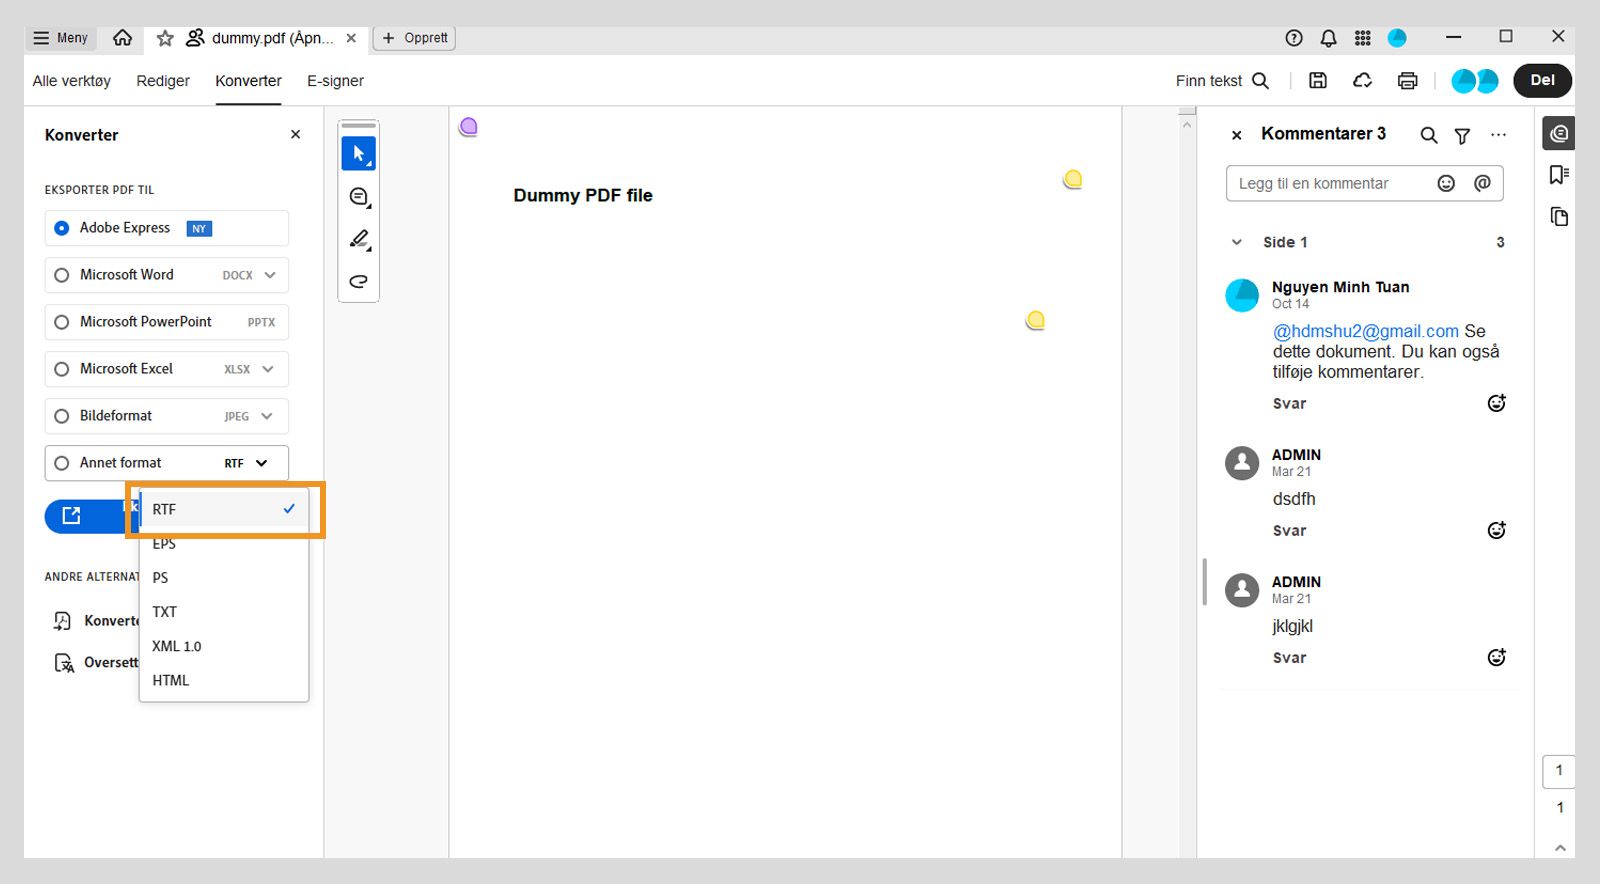Viewport: 1600px width, 884px height.
Task: Star the dummy.pdf tab as favorite
Action: click(165, 38)
